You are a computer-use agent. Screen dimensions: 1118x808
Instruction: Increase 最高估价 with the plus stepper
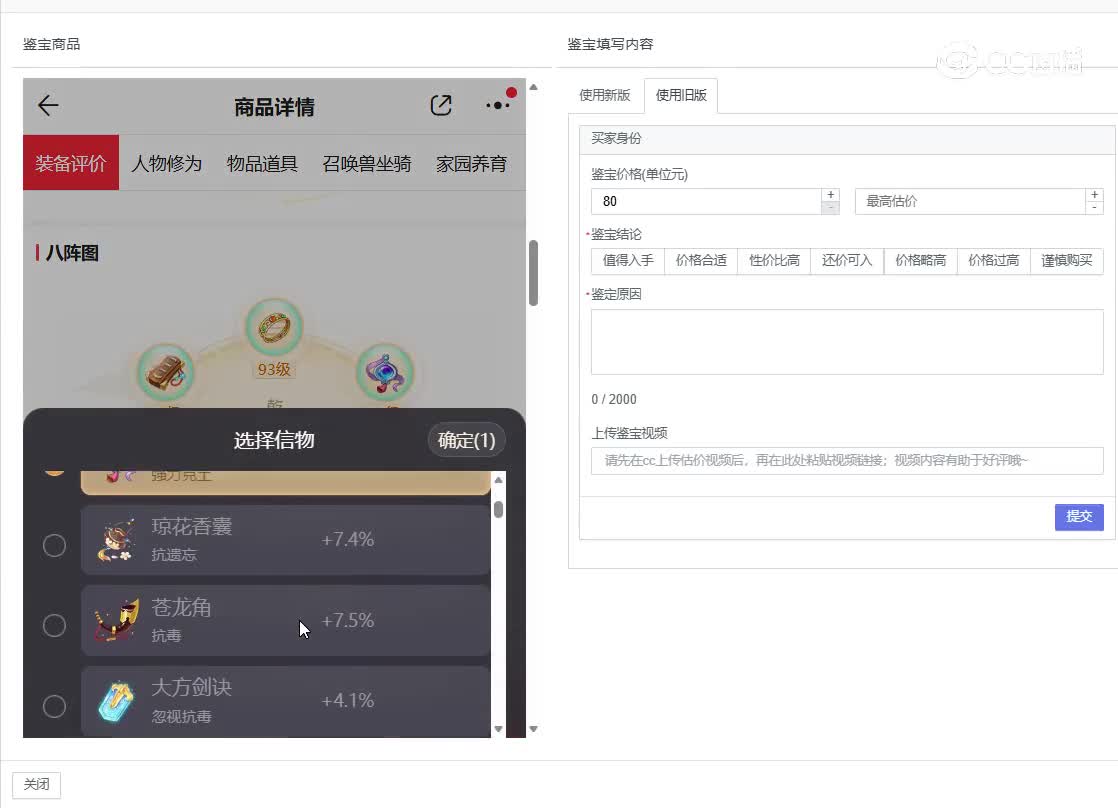[1094, 195]
